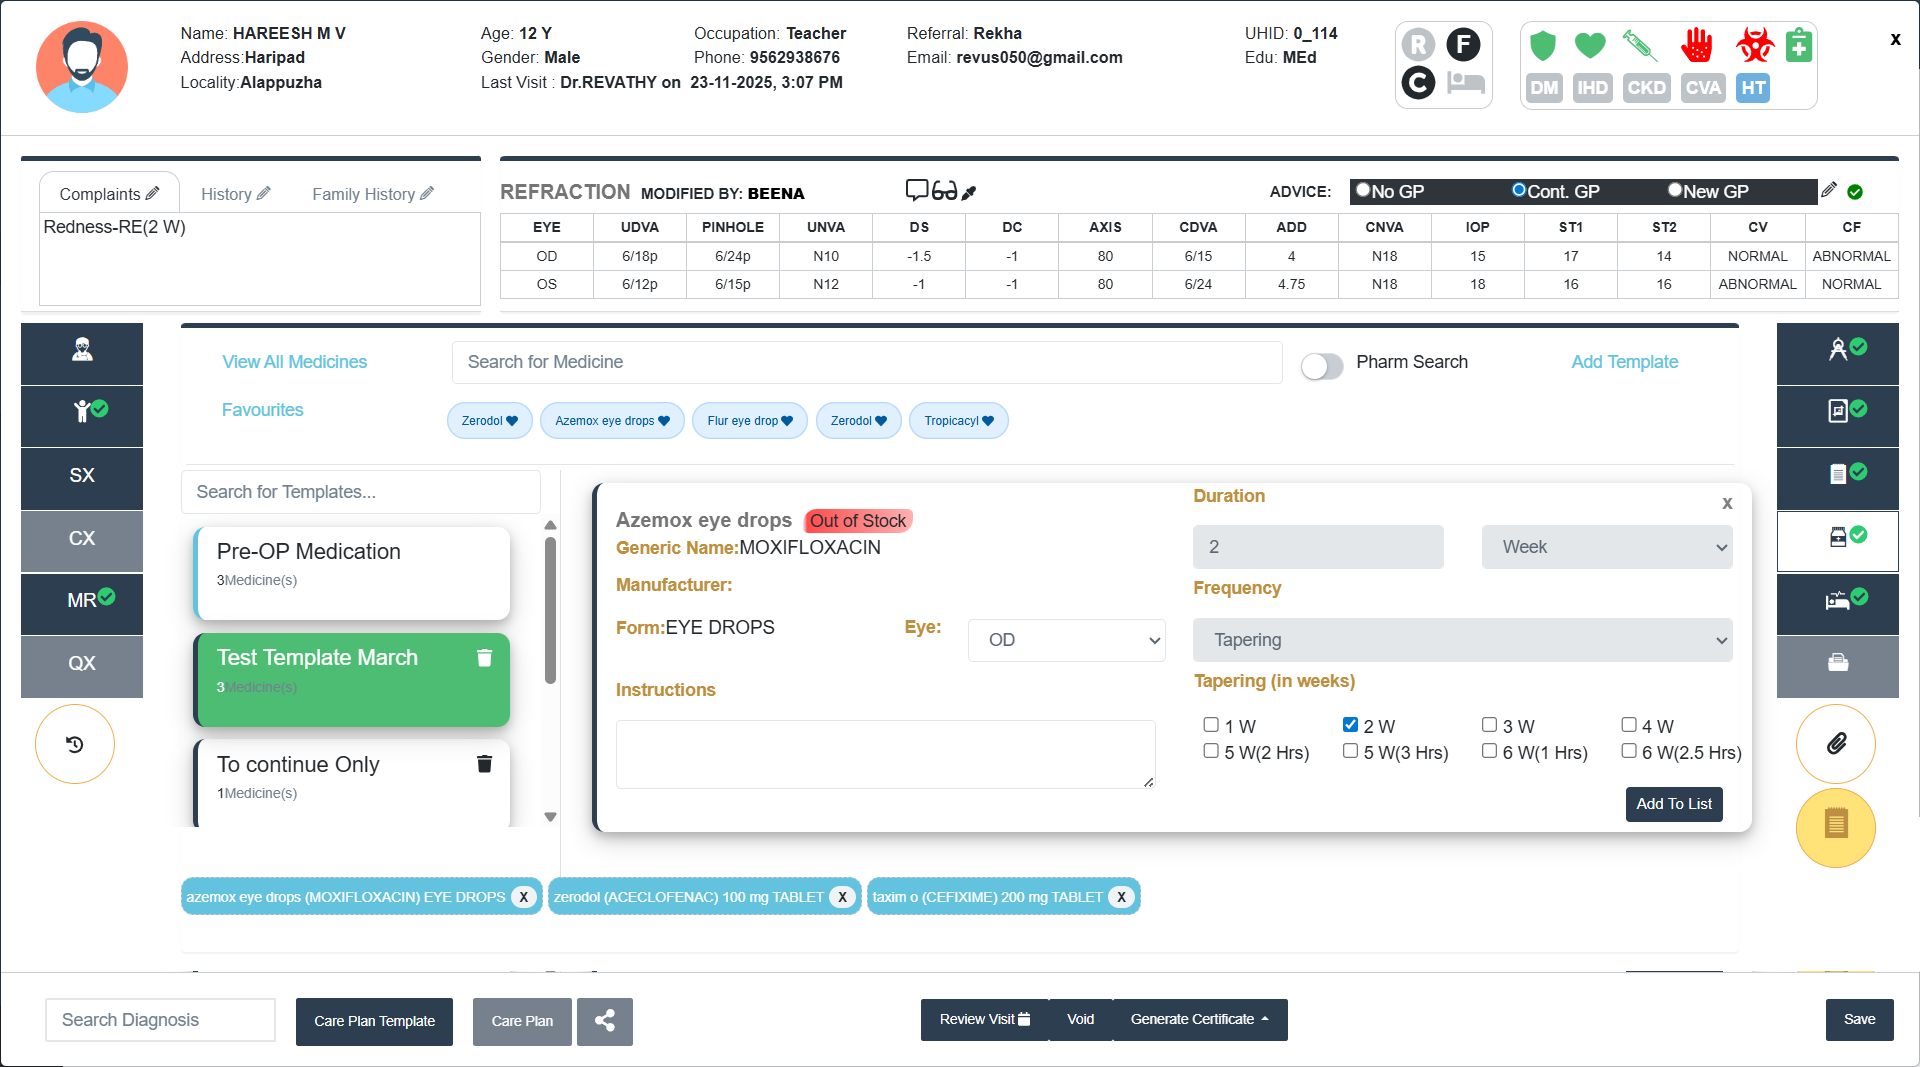Delete the Test Template March template

click(x=484, y=658)
